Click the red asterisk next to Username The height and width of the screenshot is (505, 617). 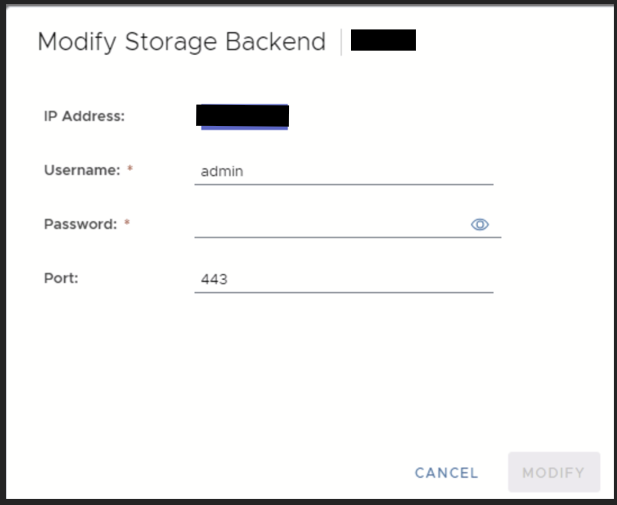pos(129,170)
